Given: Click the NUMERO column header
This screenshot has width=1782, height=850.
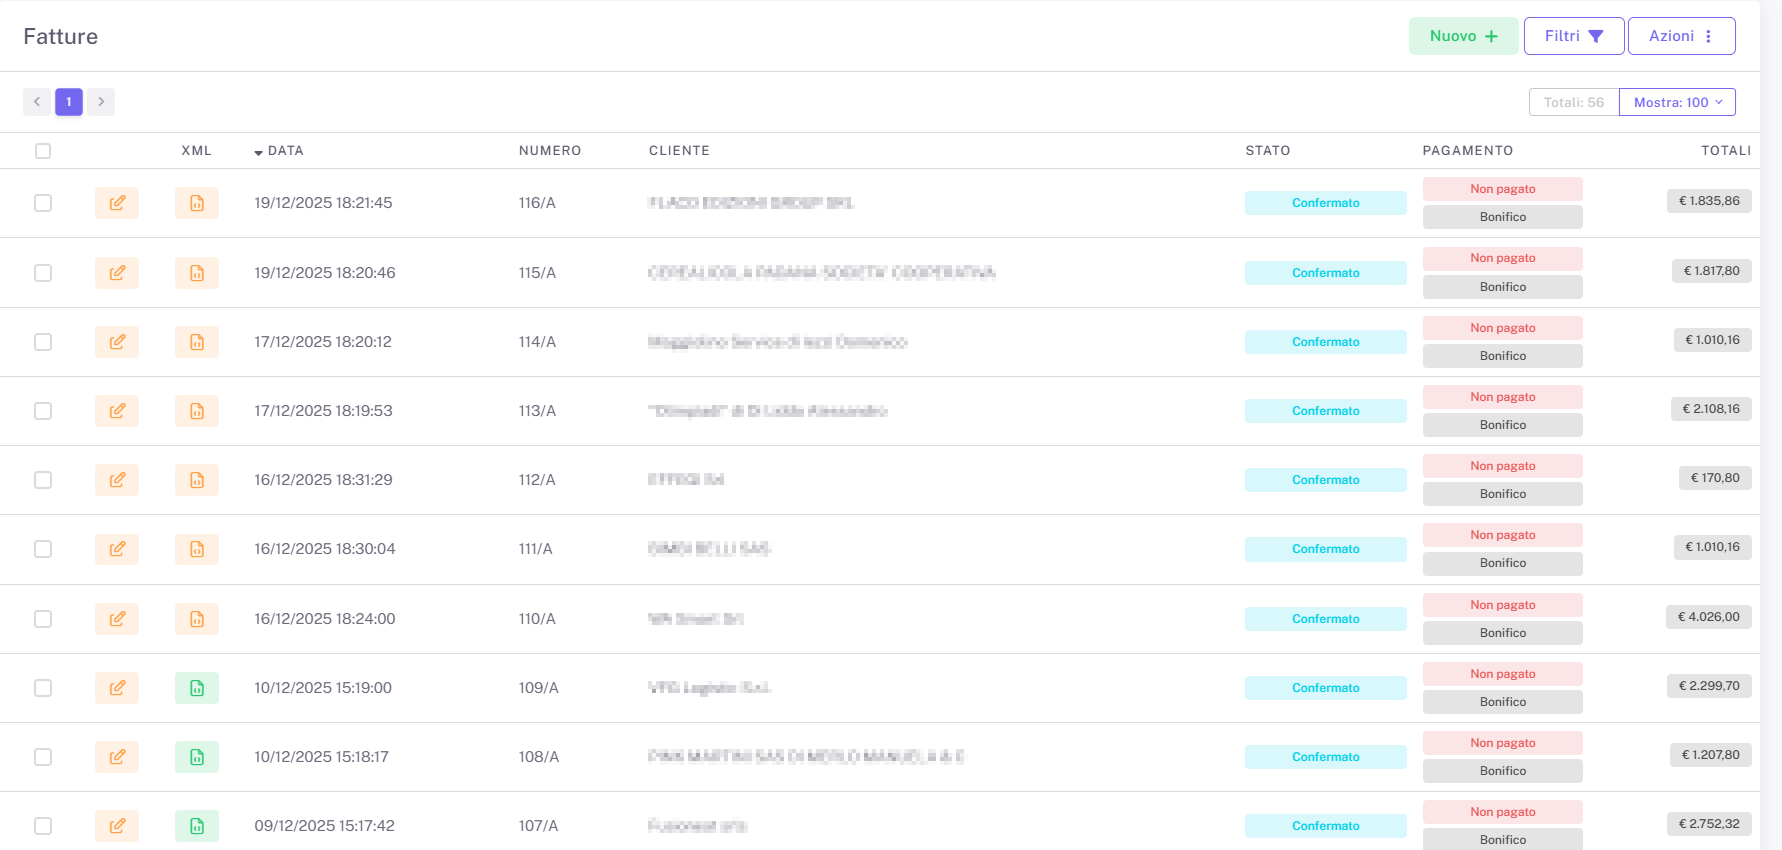Looking at the screenshot, I should click(x=549, y=151).
